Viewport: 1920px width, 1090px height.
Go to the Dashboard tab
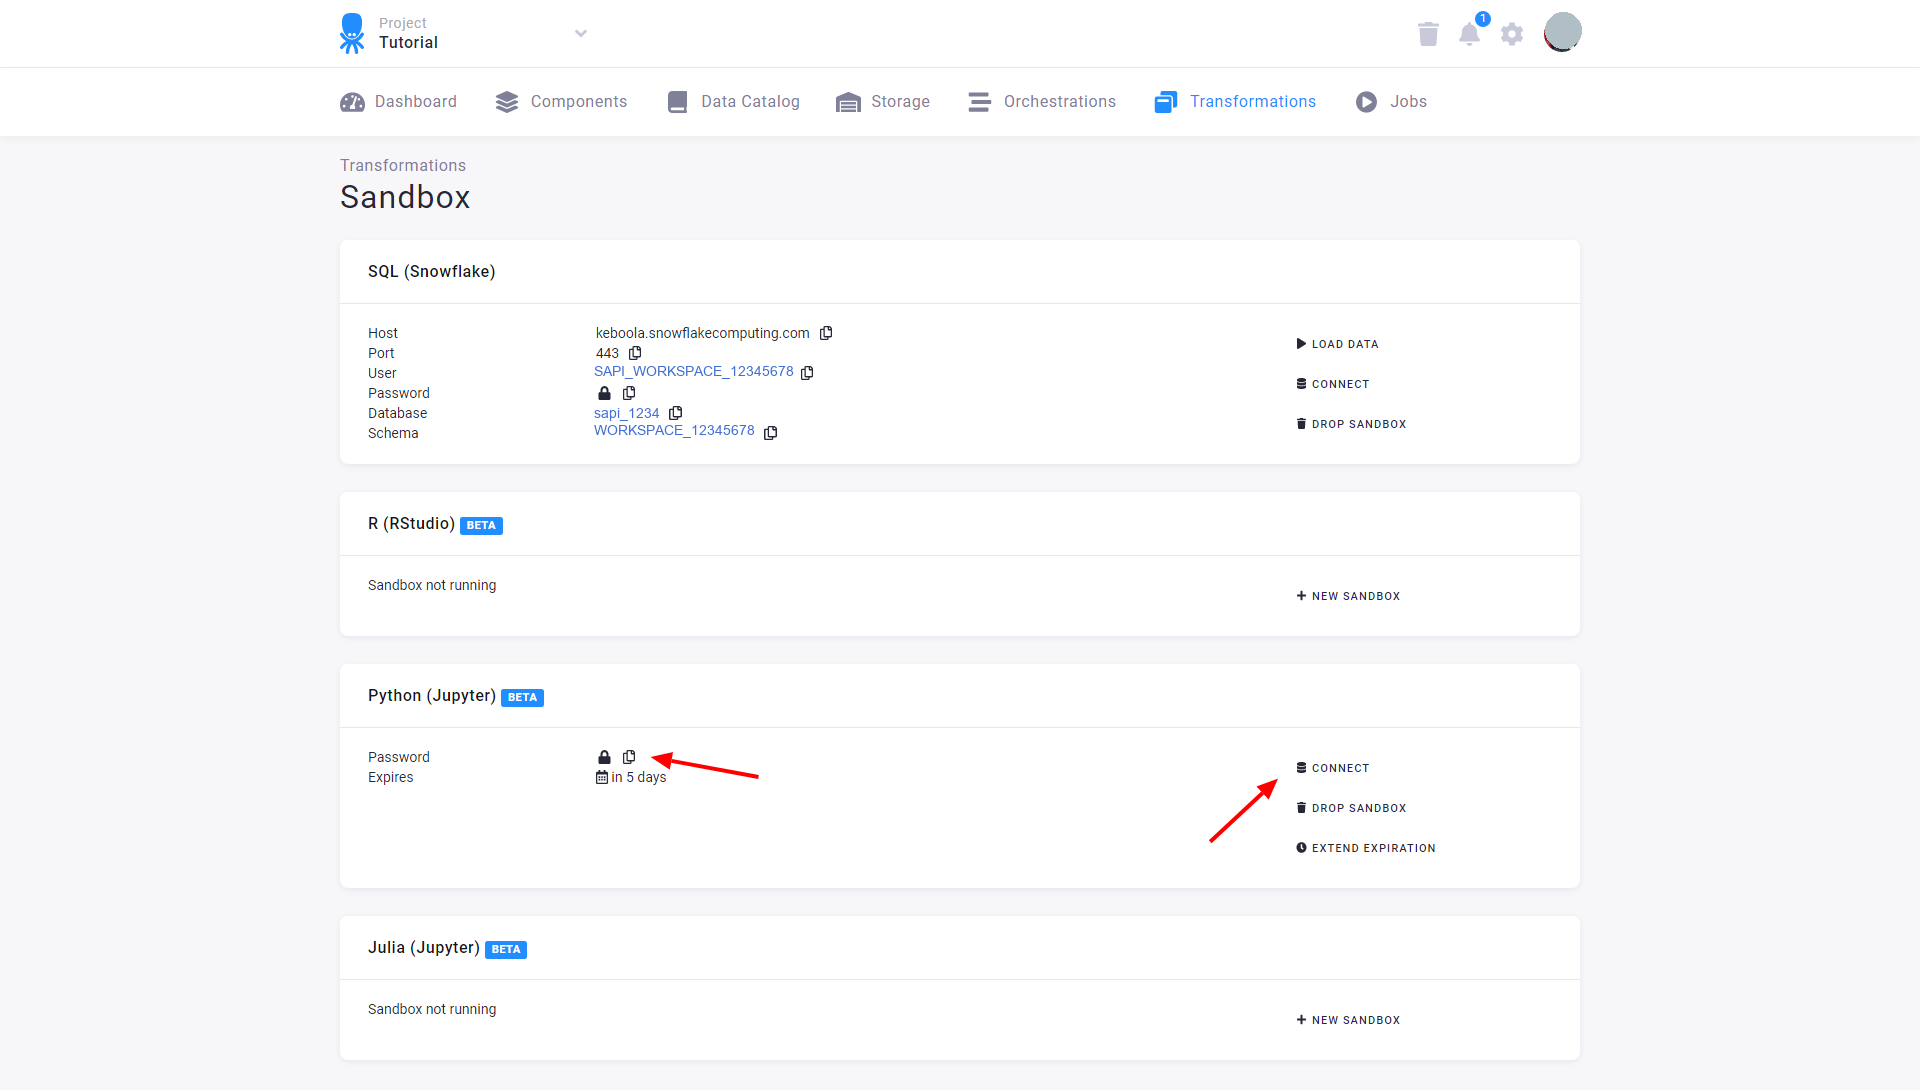click(398, 102)
